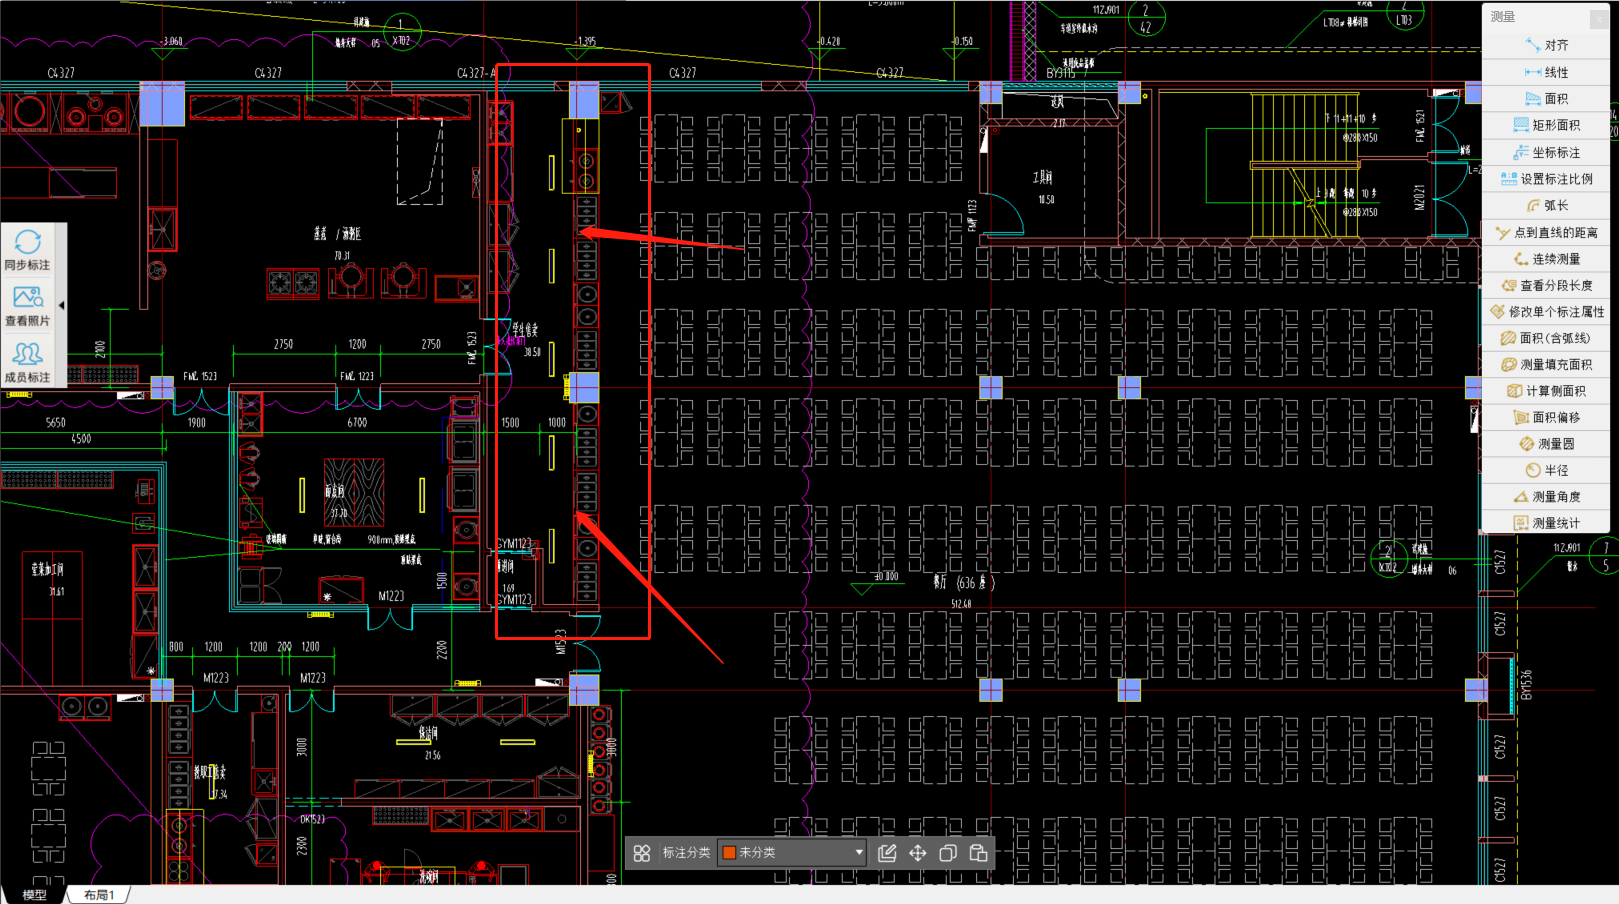
Task: Open 测量统计 measurement statistics
Action: tap(1545, 523)
